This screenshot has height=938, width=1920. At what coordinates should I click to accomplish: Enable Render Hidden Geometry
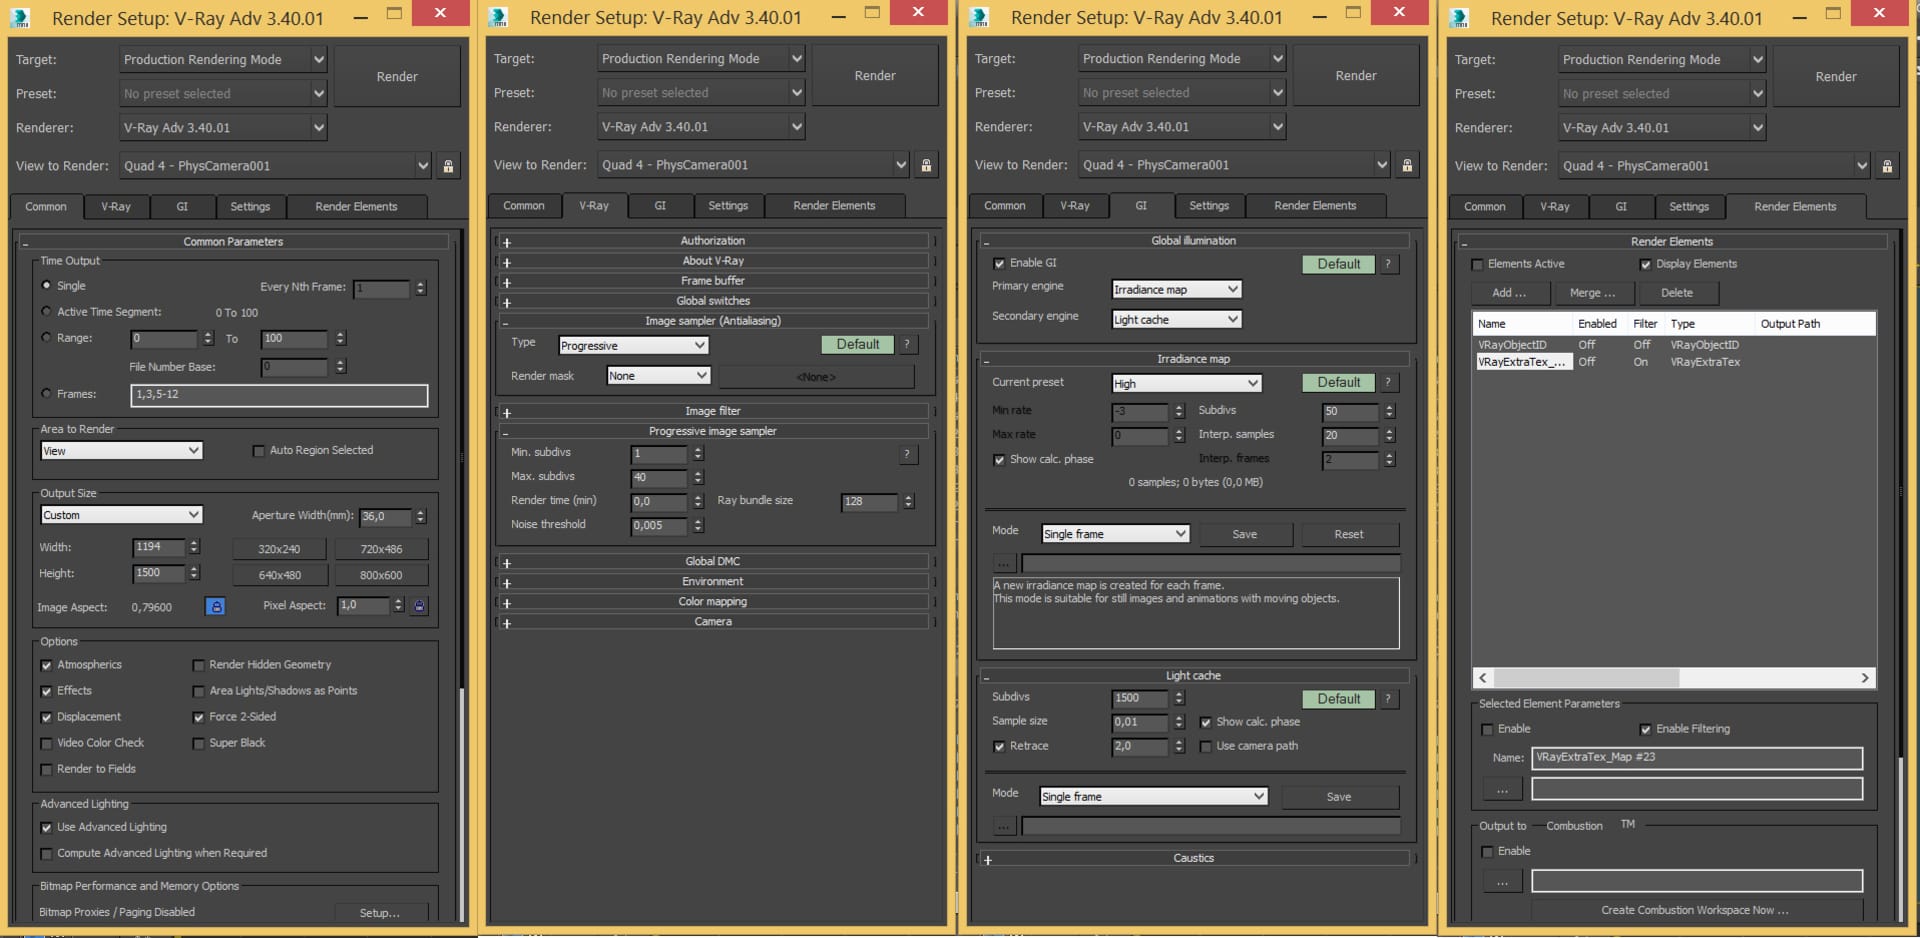198,665
